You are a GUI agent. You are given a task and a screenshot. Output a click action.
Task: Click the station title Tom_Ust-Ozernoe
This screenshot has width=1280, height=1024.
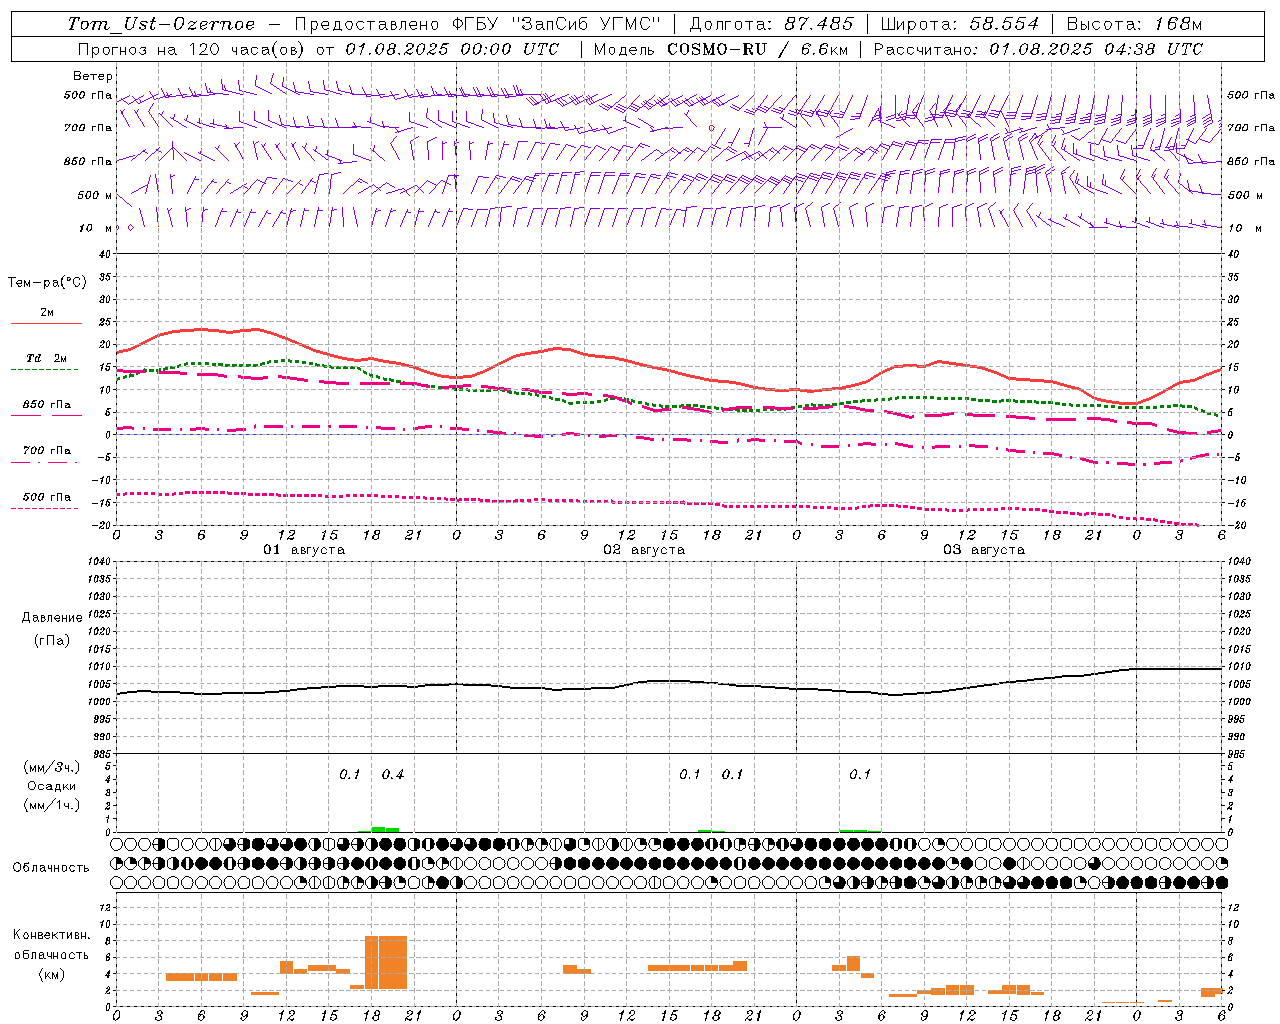(x=161, y=24)
